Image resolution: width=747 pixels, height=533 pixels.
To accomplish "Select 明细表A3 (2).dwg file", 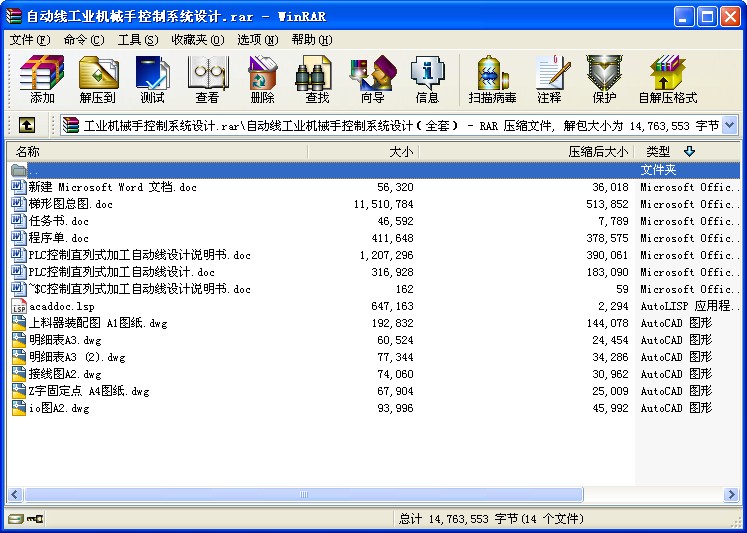I will [77, 357].
